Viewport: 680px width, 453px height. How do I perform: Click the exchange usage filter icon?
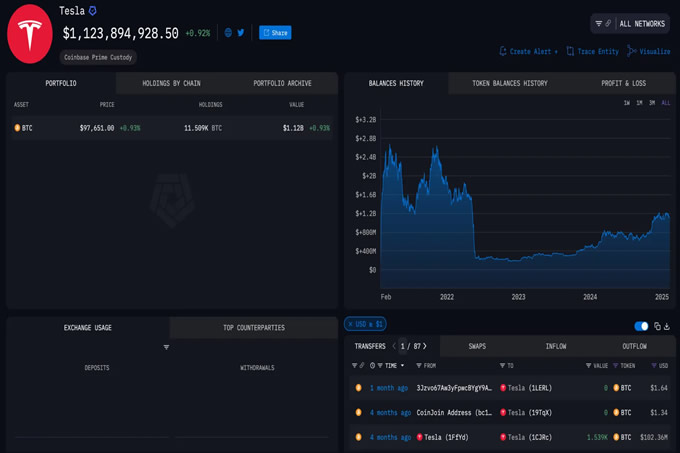(166, 347)
